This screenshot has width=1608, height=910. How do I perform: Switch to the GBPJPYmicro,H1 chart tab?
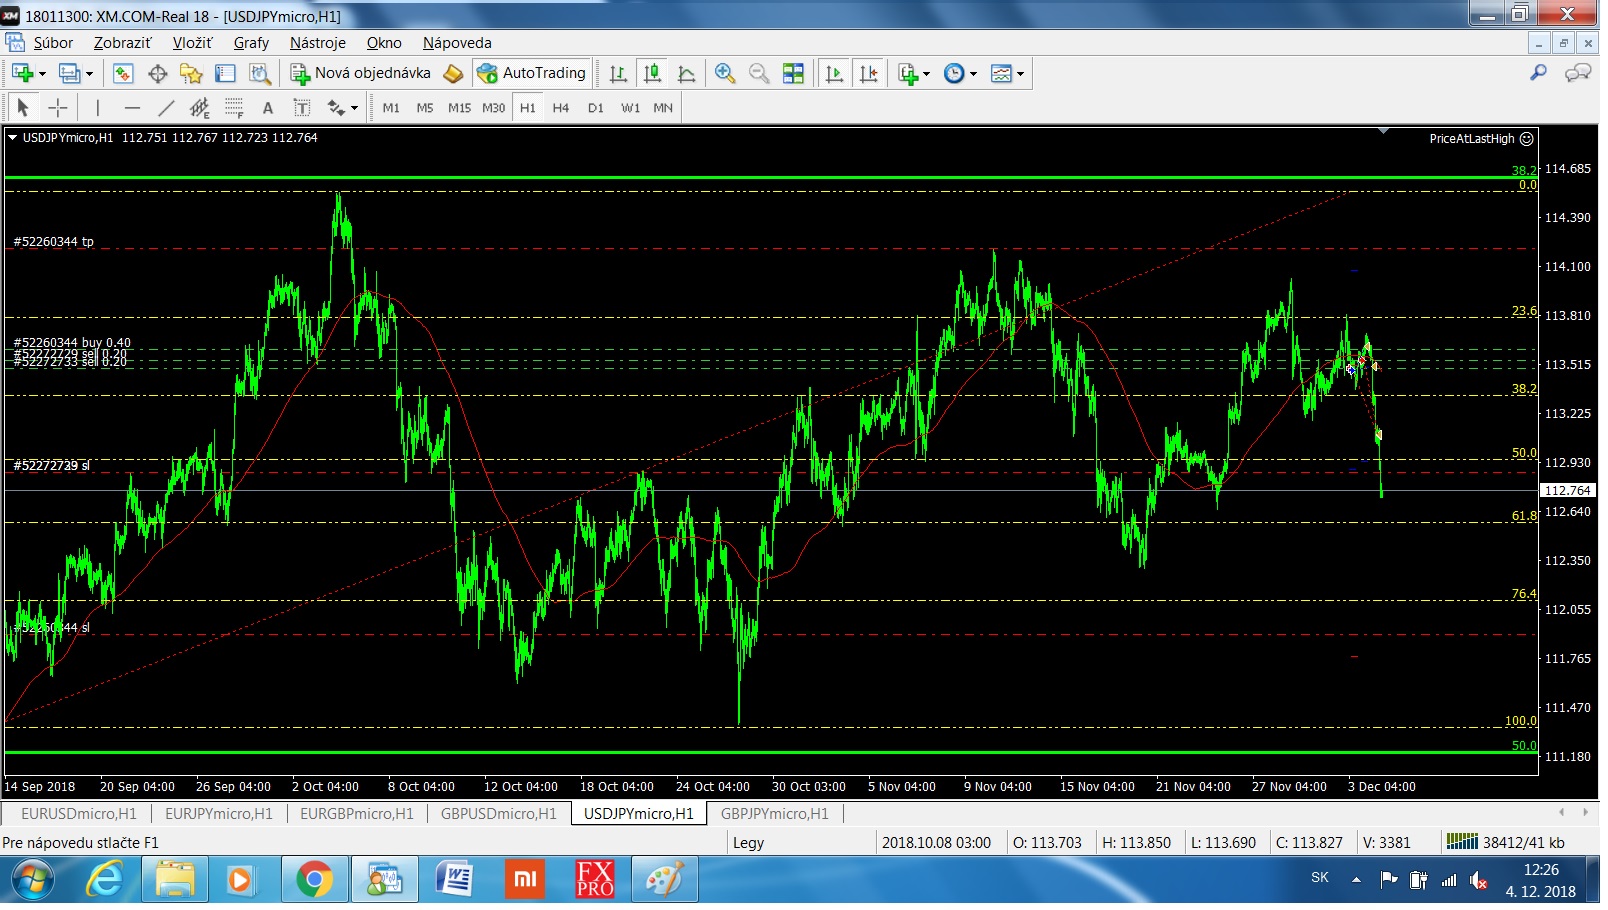pos(774,814)
